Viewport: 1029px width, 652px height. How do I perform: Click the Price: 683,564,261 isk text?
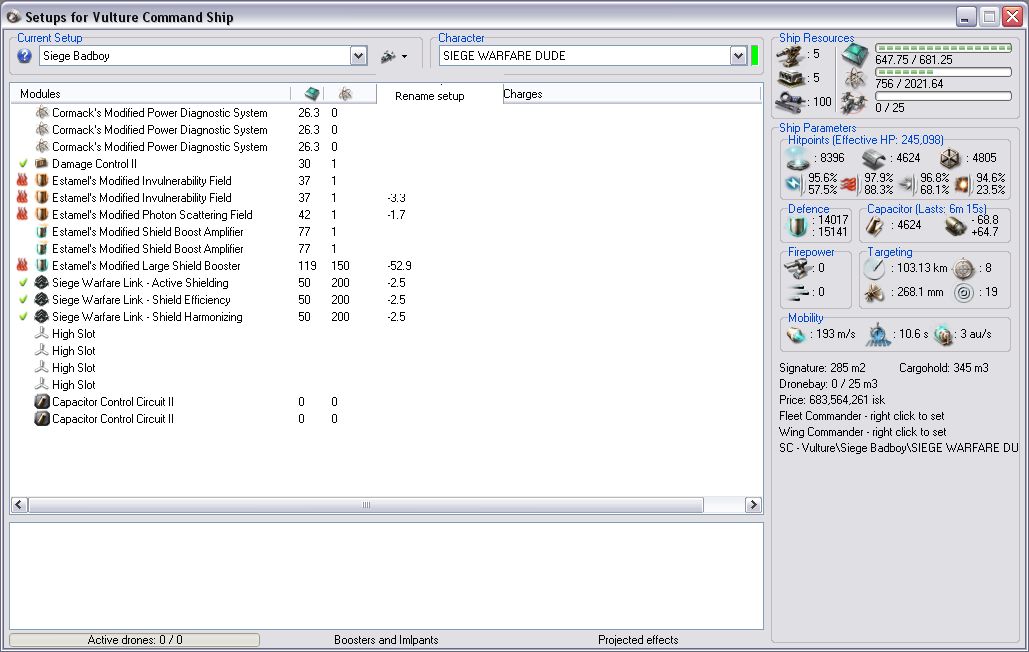coord(832,399)
